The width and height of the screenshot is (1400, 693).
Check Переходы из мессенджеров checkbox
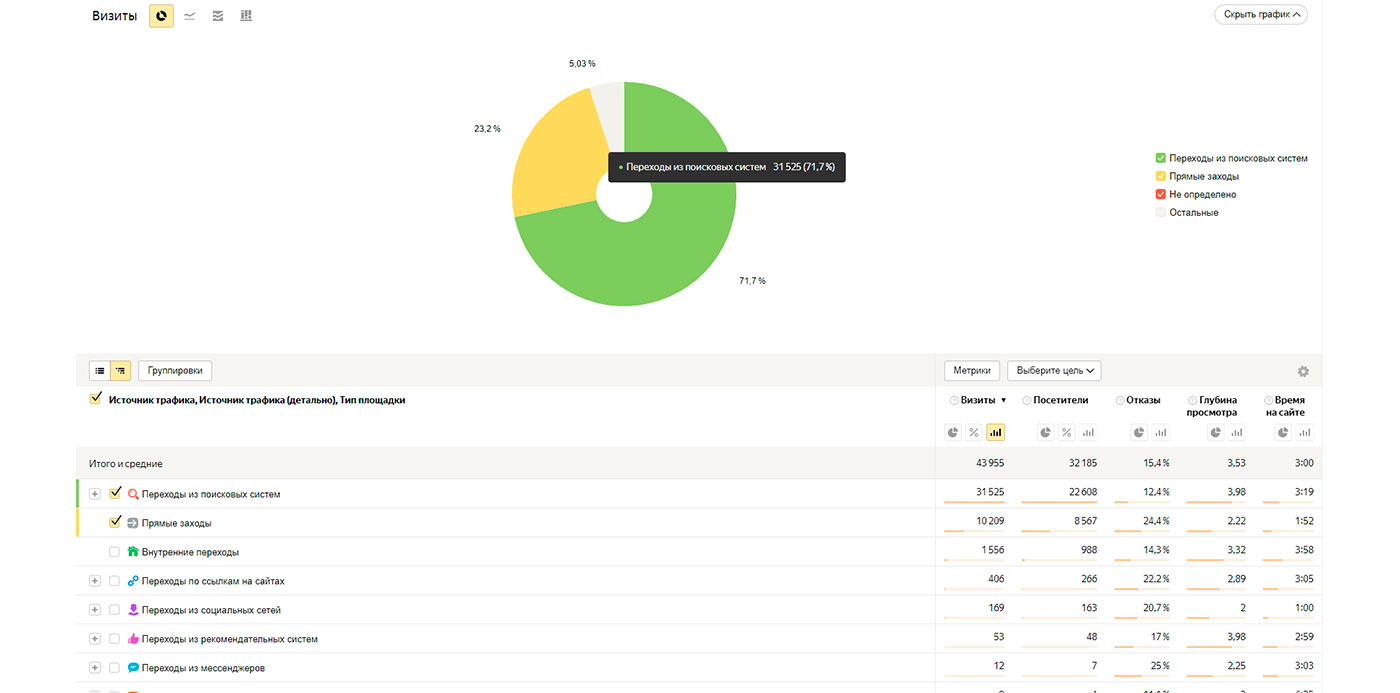[x=114, y=668]
